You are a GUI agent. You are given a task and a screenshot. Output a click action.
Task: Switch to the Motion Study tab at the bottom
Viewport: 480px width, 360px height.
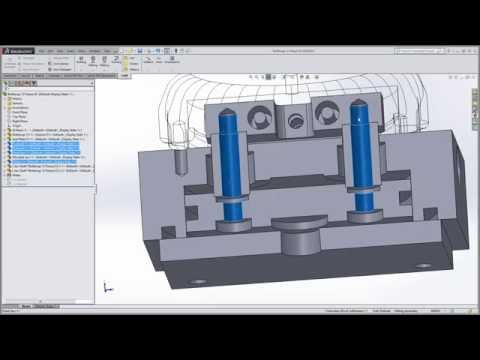click(46, 306)
